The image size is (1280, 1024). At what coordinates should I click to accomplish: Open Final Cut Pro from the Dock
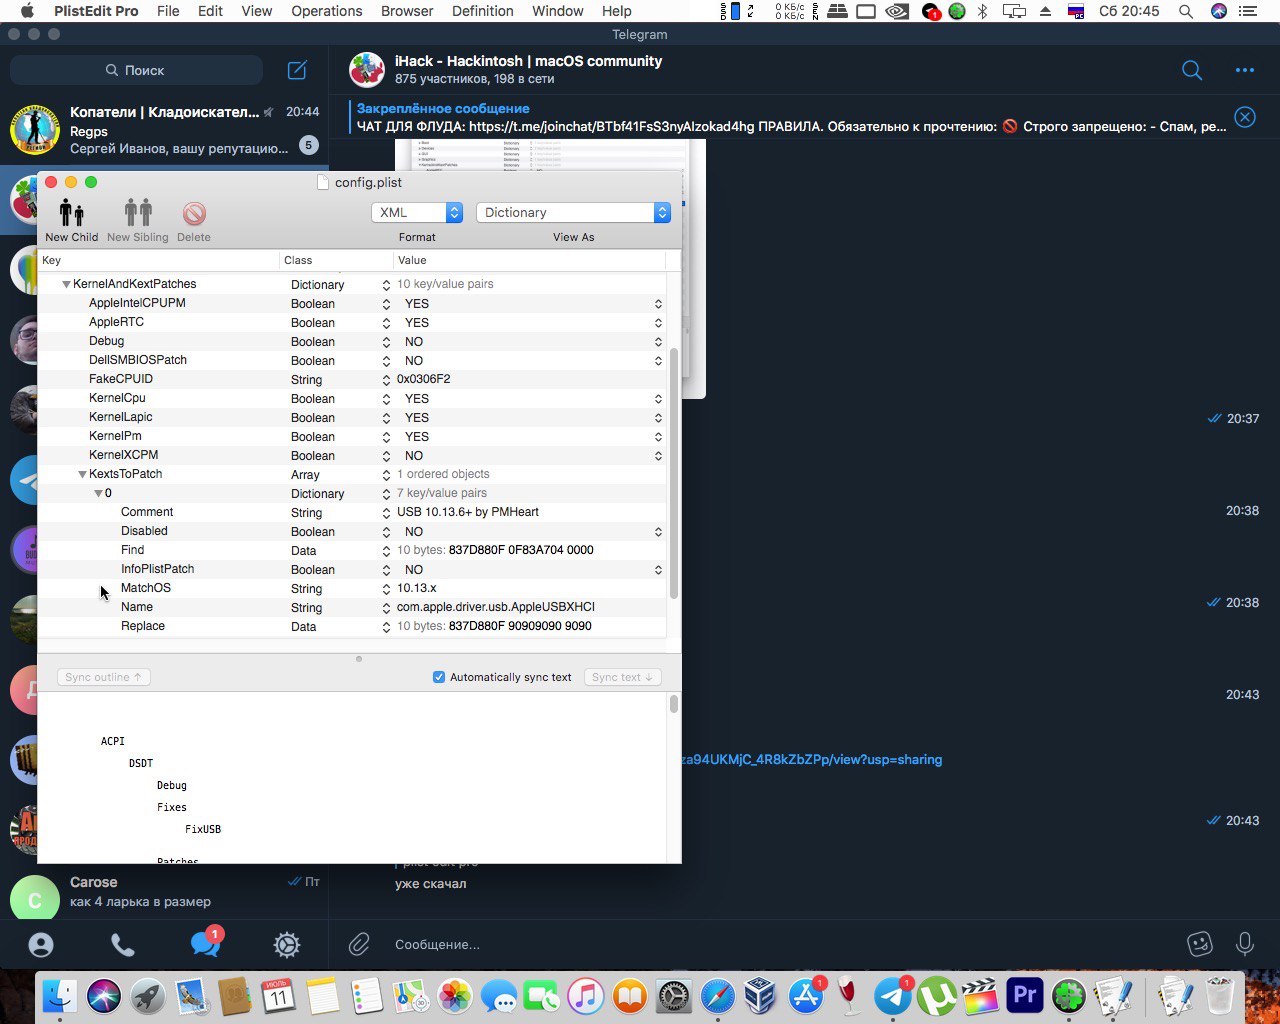click(981, 996)
